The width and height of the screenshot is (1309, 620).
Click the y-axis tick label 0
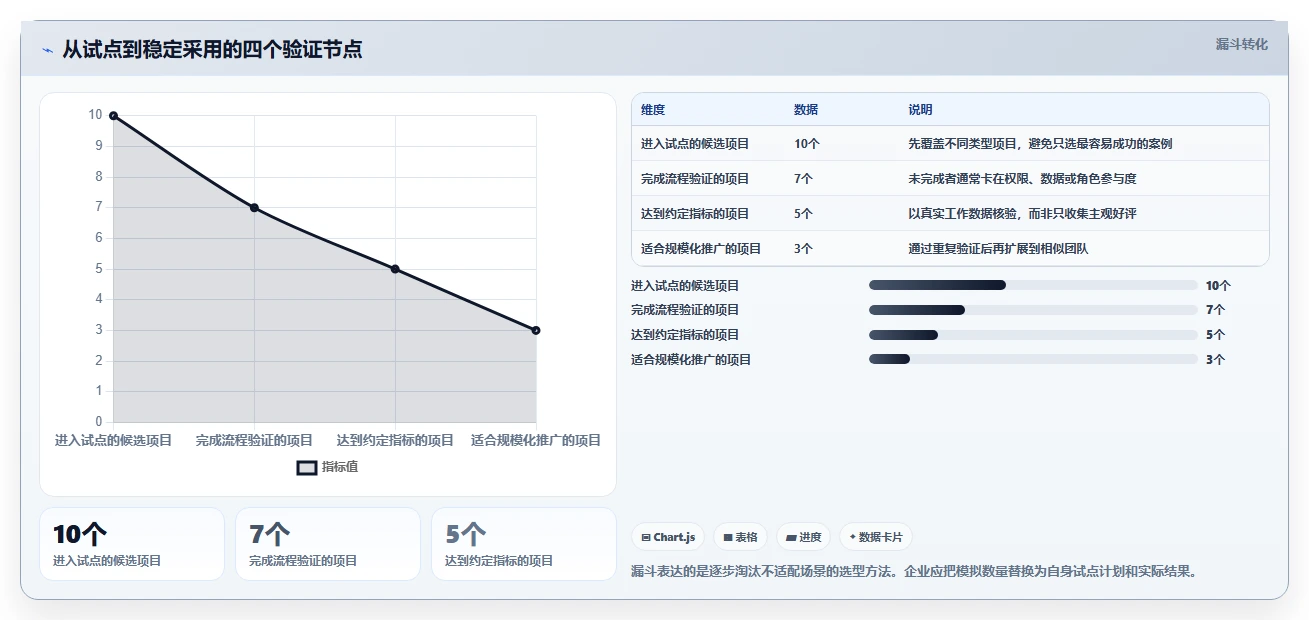[99, 422]
